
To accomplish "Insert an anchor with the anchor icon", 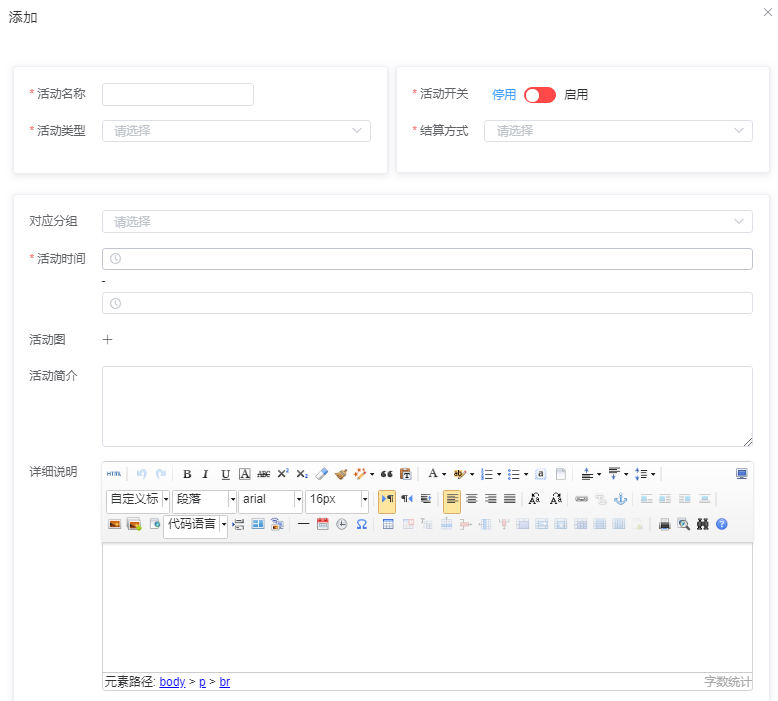I will pos(621,499).
